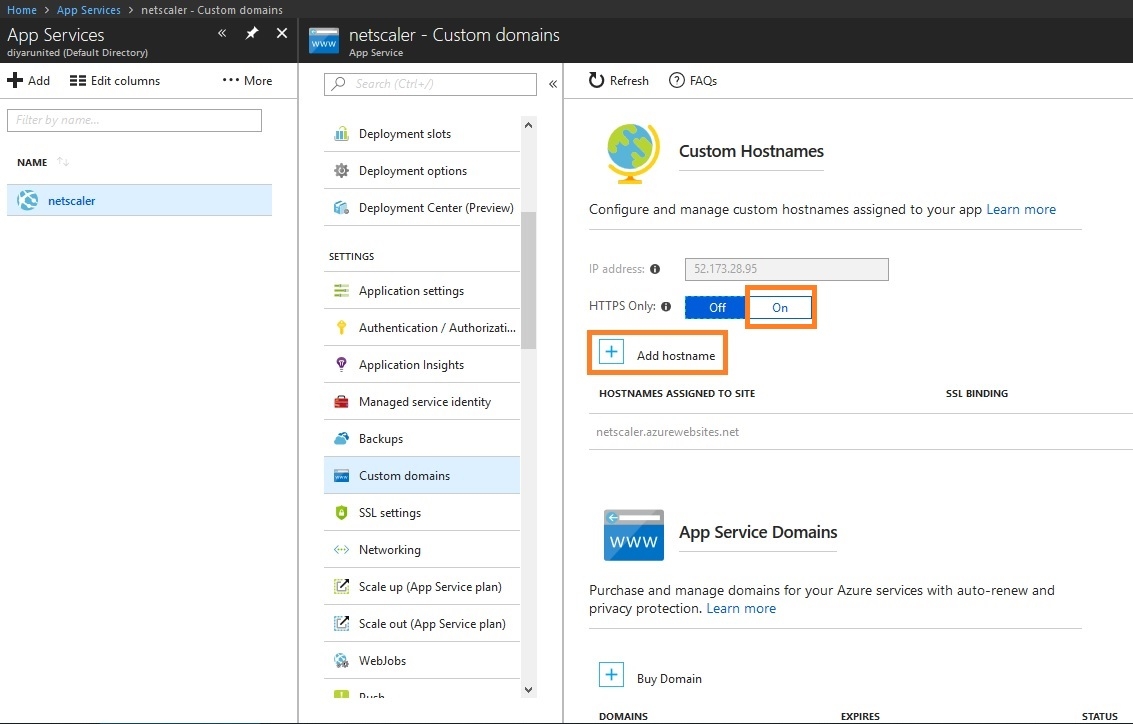
Task: Click the Deployment Center icon
Action: [x=341, y=207]
